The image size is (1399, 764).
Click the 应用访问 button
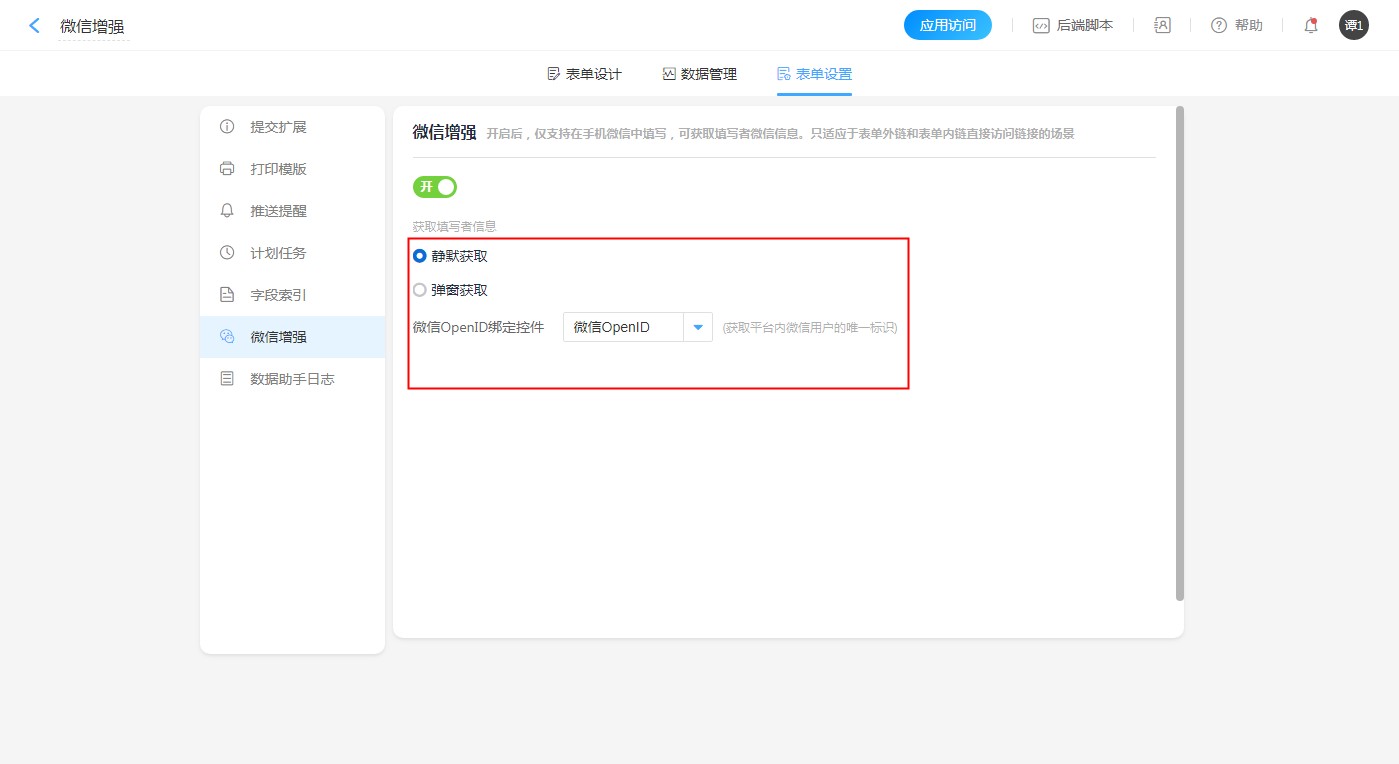point(947,25)
